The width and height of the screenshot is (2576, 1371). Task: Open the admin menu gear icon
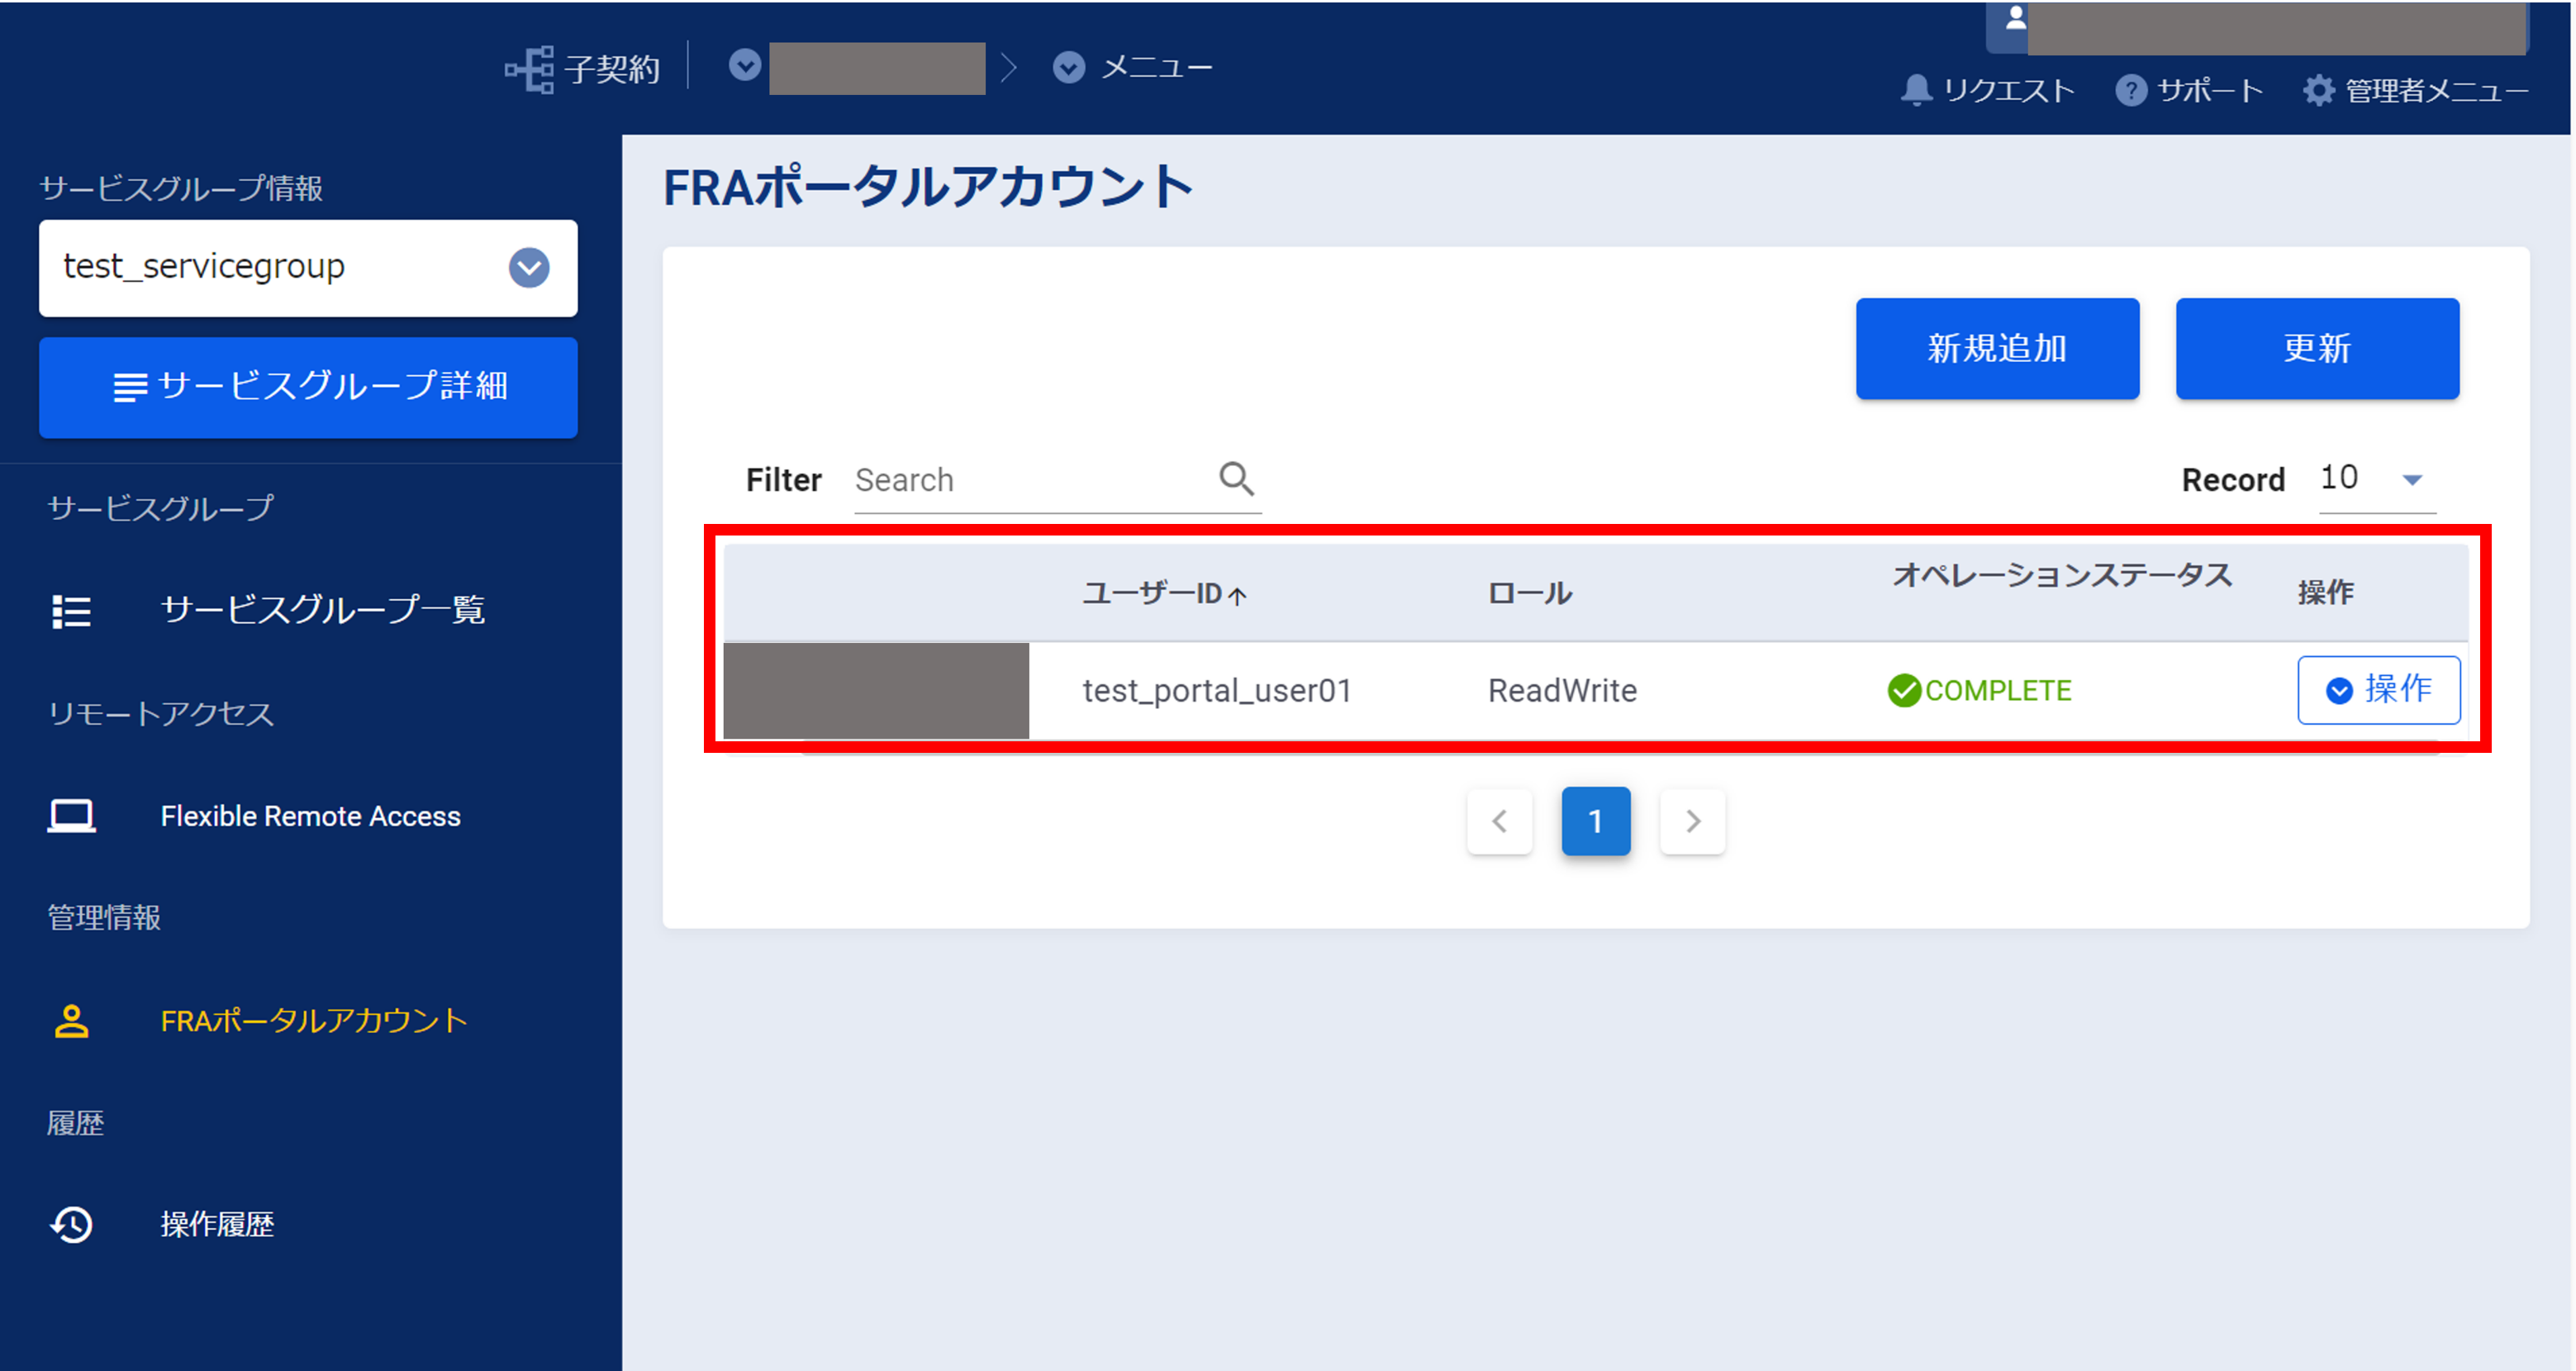[2318, 90]
